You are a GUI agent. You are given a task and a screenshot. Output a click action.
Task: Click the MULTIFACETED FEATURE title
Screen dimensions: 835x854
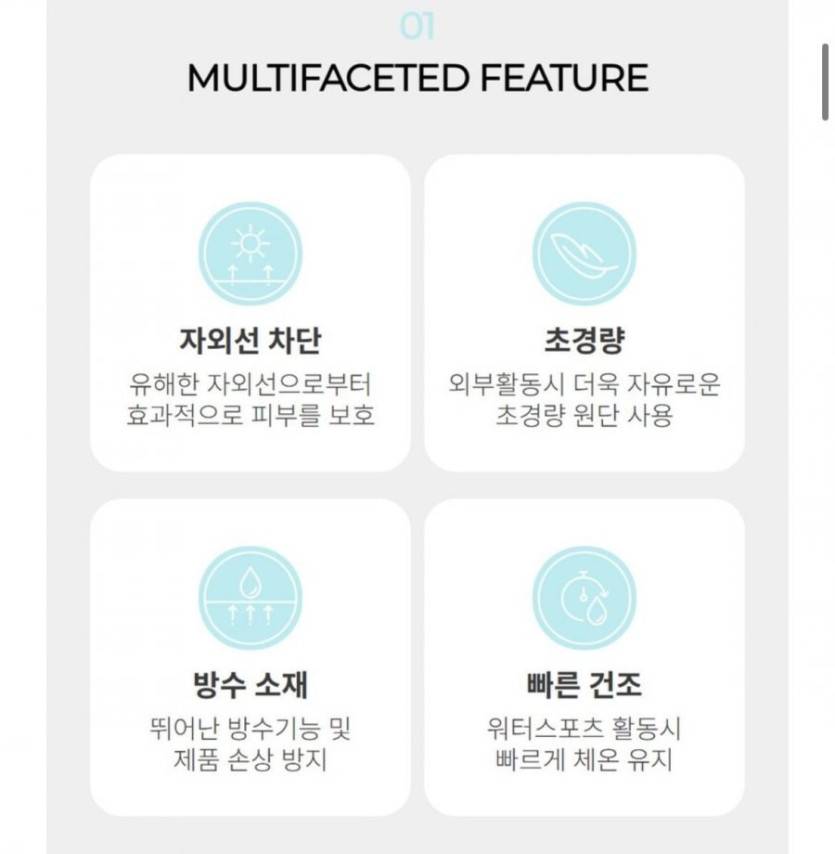point(417,77)
